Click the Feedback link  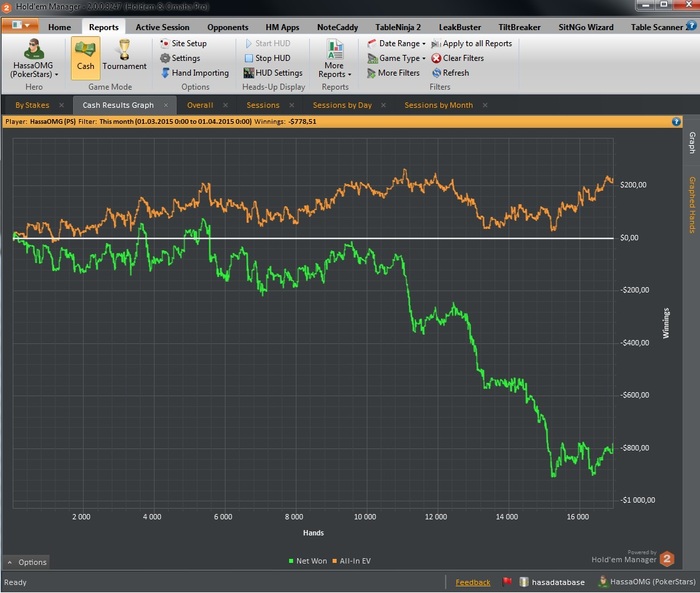tap(473, 582)
